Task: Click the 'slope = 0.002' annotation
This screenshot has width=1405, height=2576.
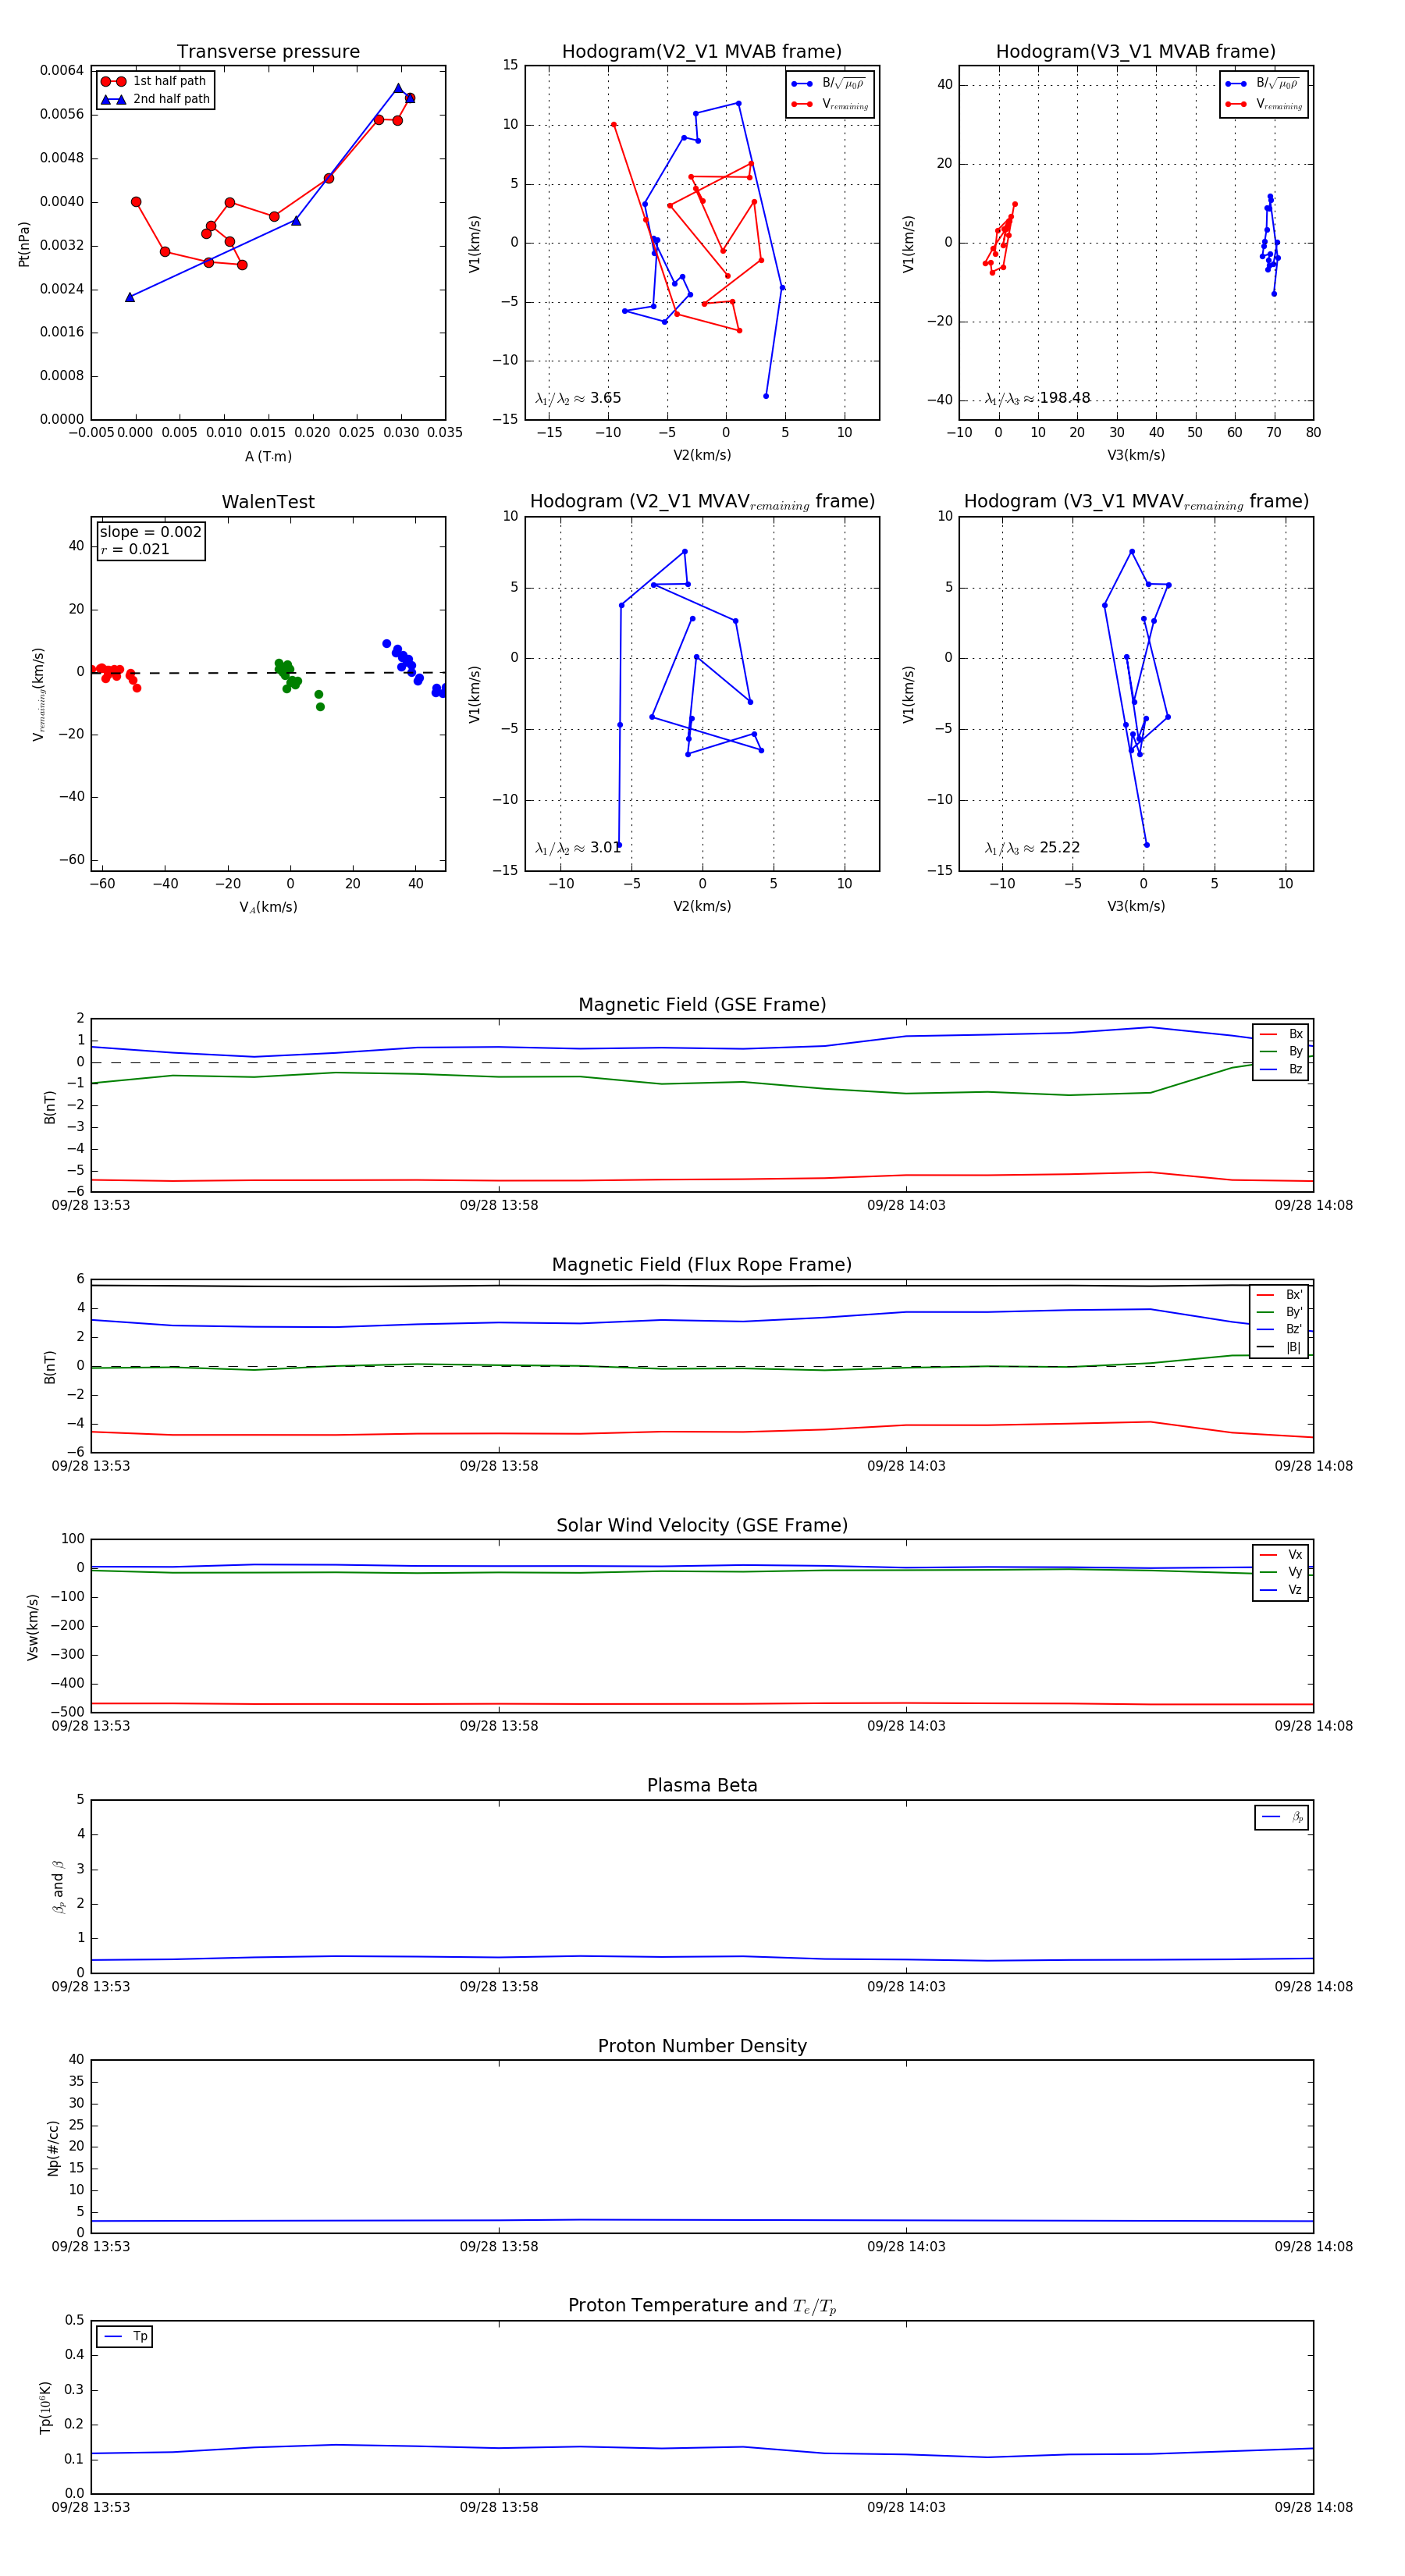Action: pos(150,532)
